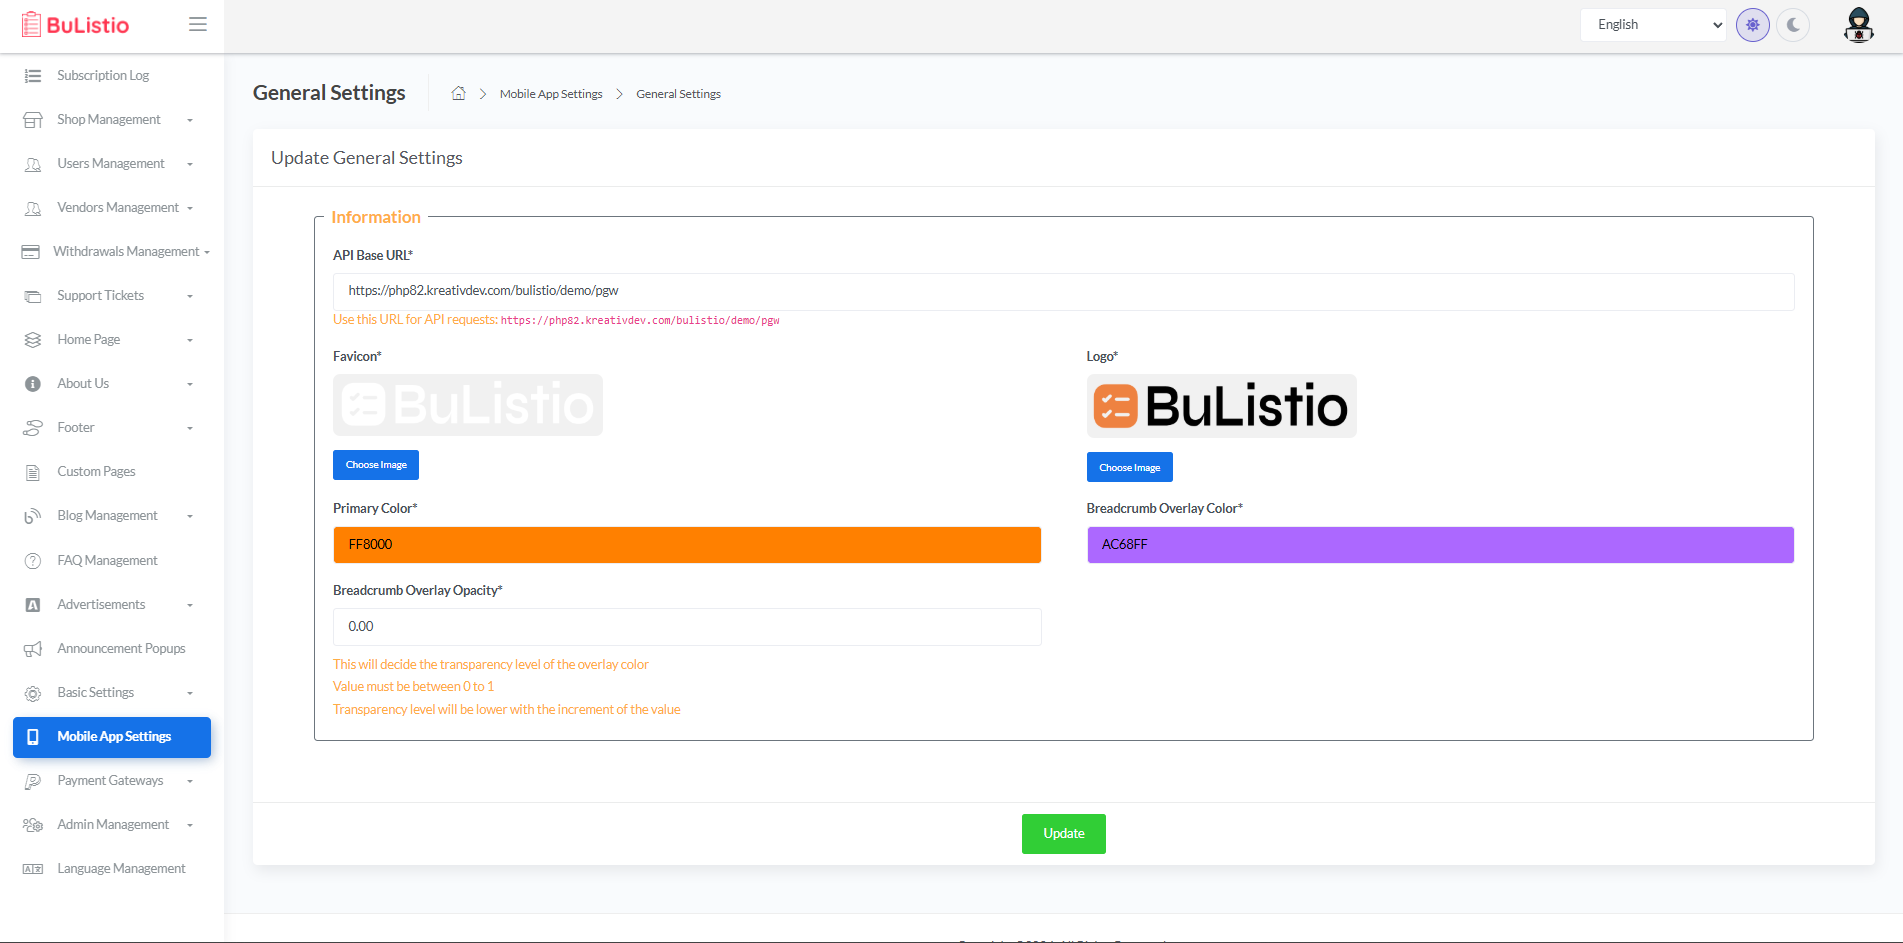Open the English language dropdown
Screen dimensions: 1903x943
pos(1654,25)
